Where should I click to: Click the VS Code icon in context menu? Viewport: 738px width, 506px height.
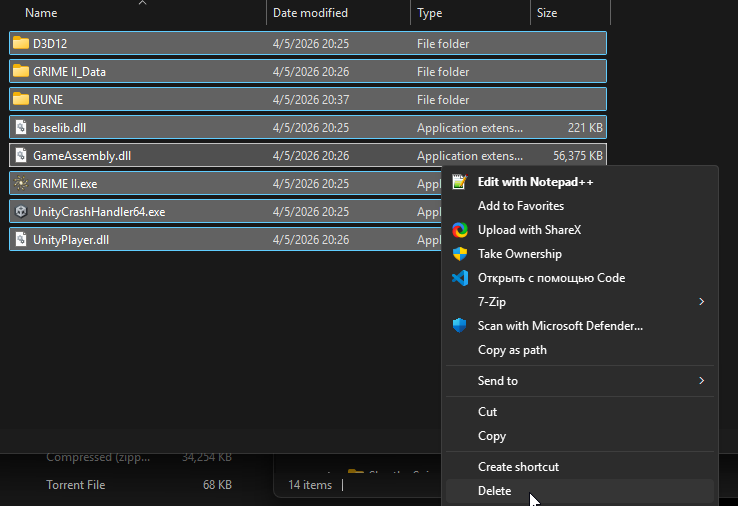point(460,278)
